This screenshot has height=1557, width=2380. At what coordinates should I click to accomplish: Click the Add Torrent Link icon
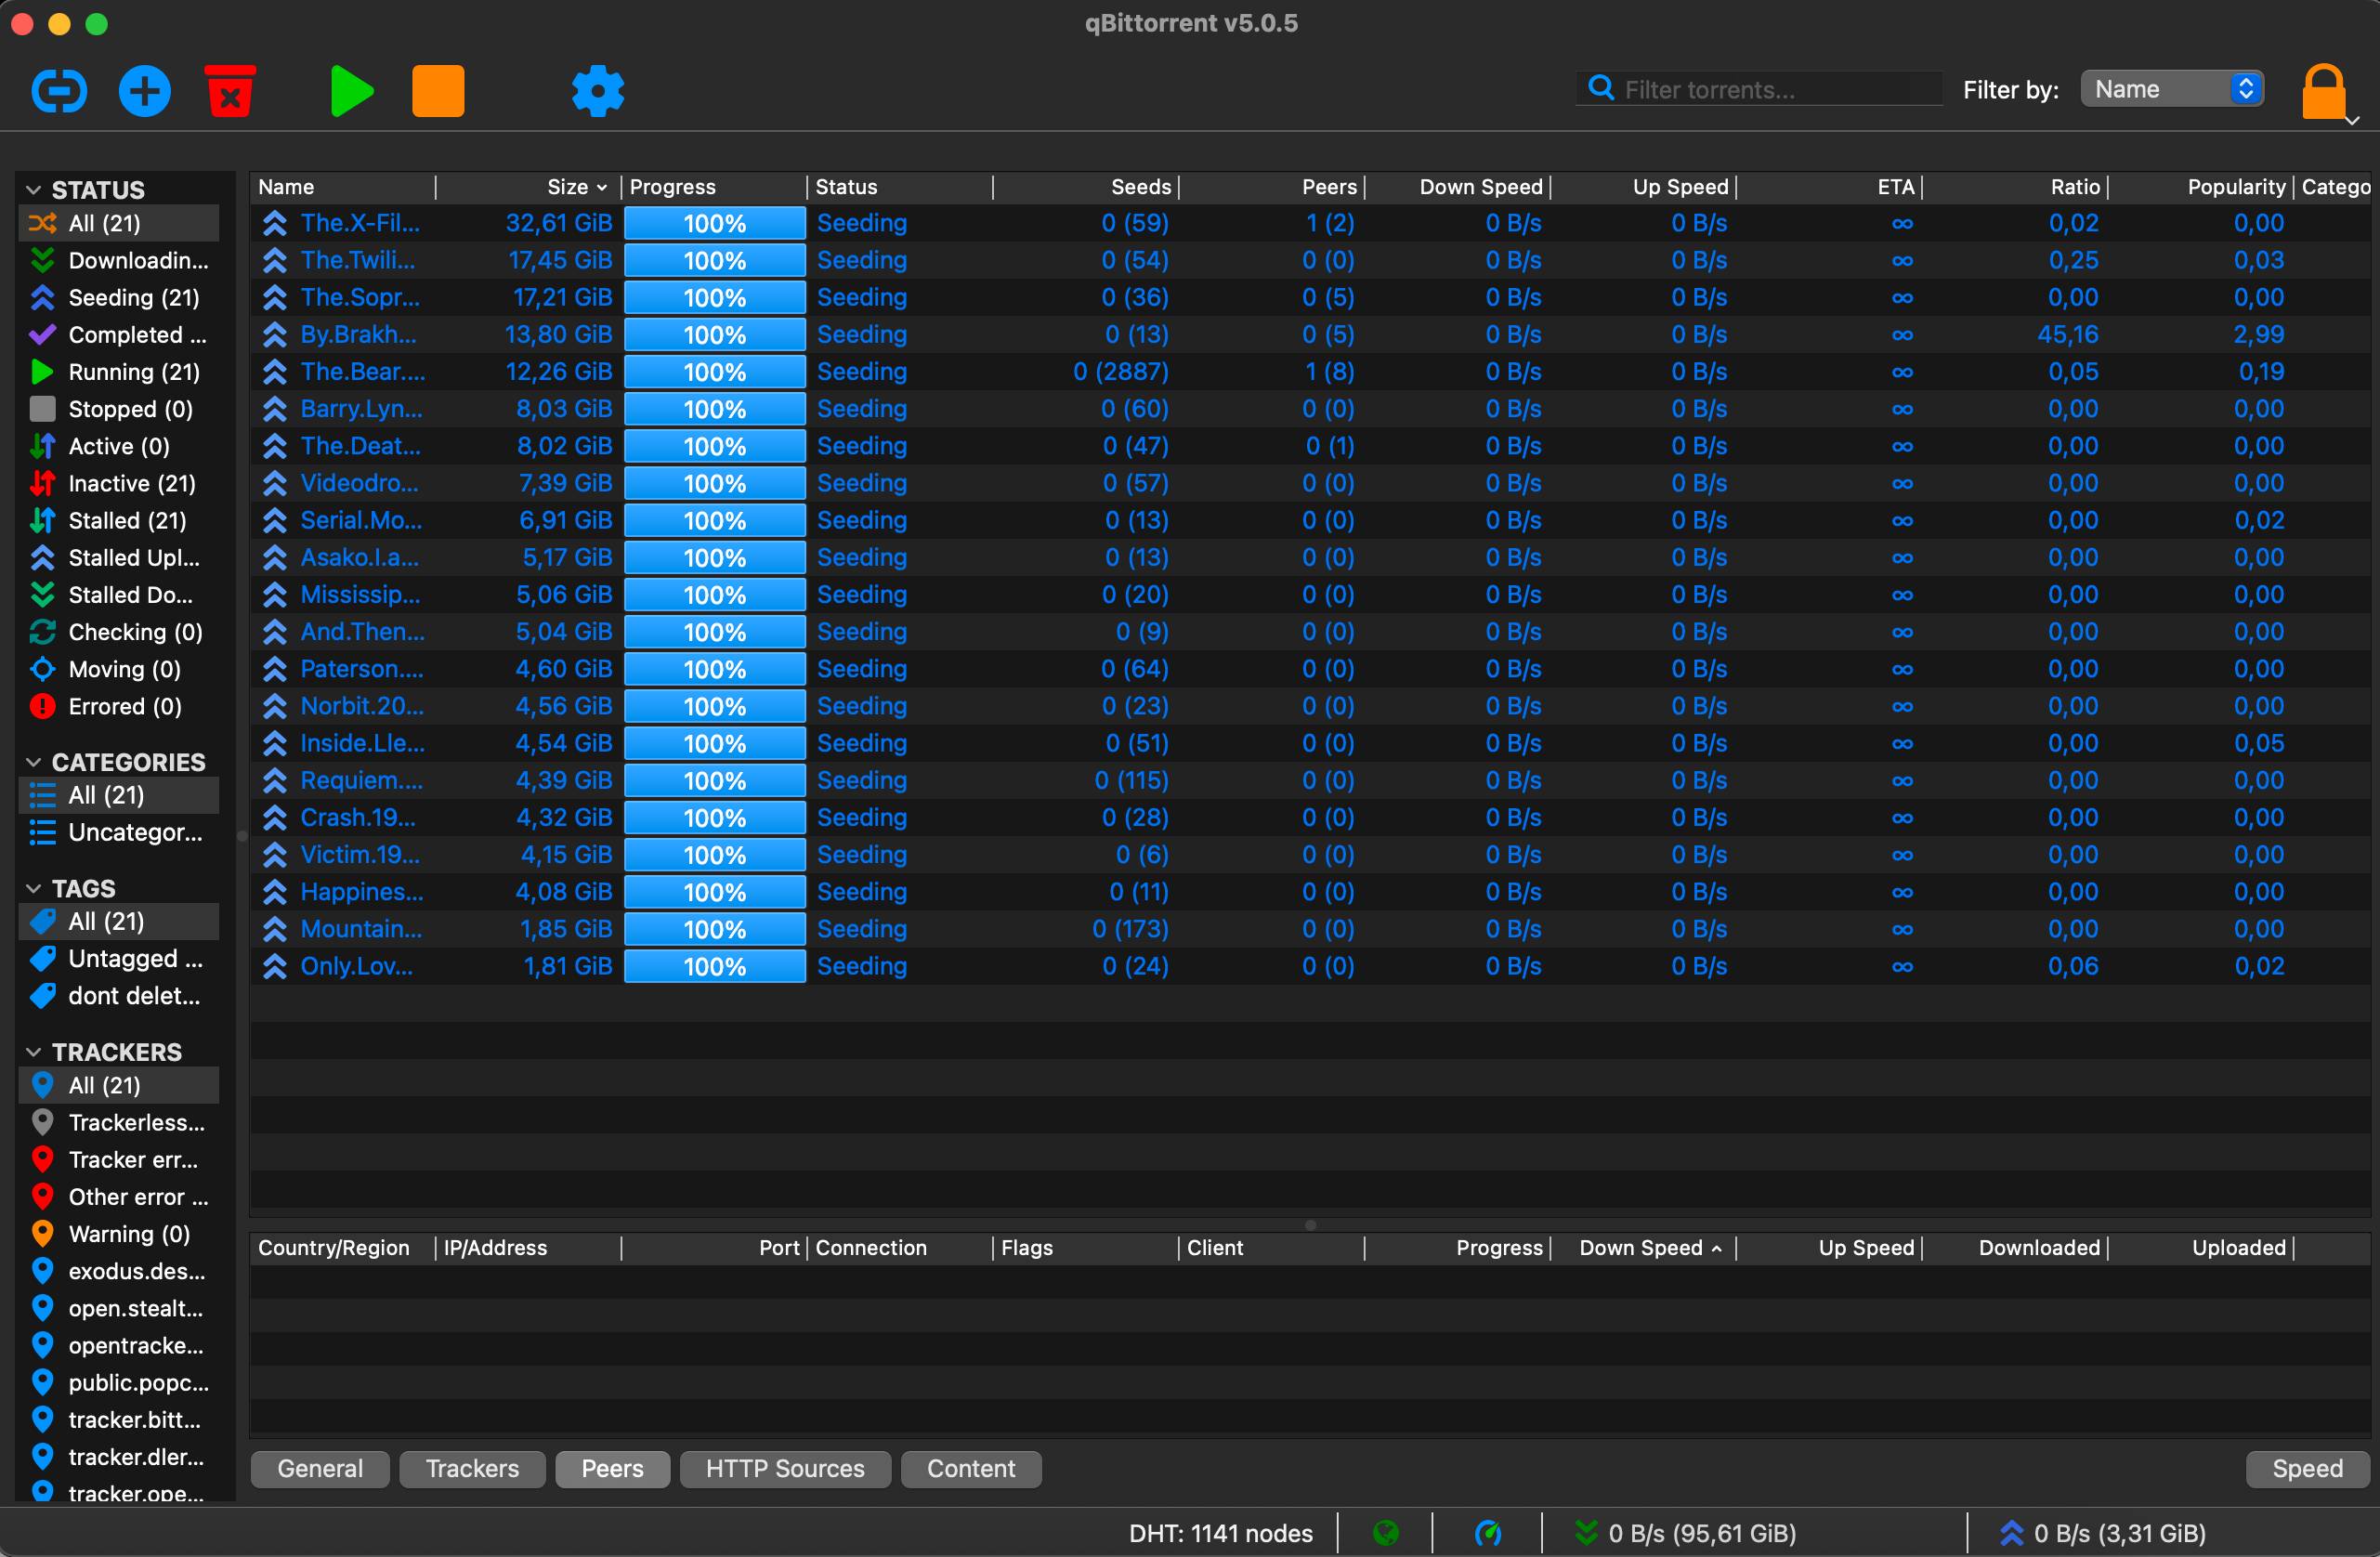pyautogui.click(x=59, y=92)
